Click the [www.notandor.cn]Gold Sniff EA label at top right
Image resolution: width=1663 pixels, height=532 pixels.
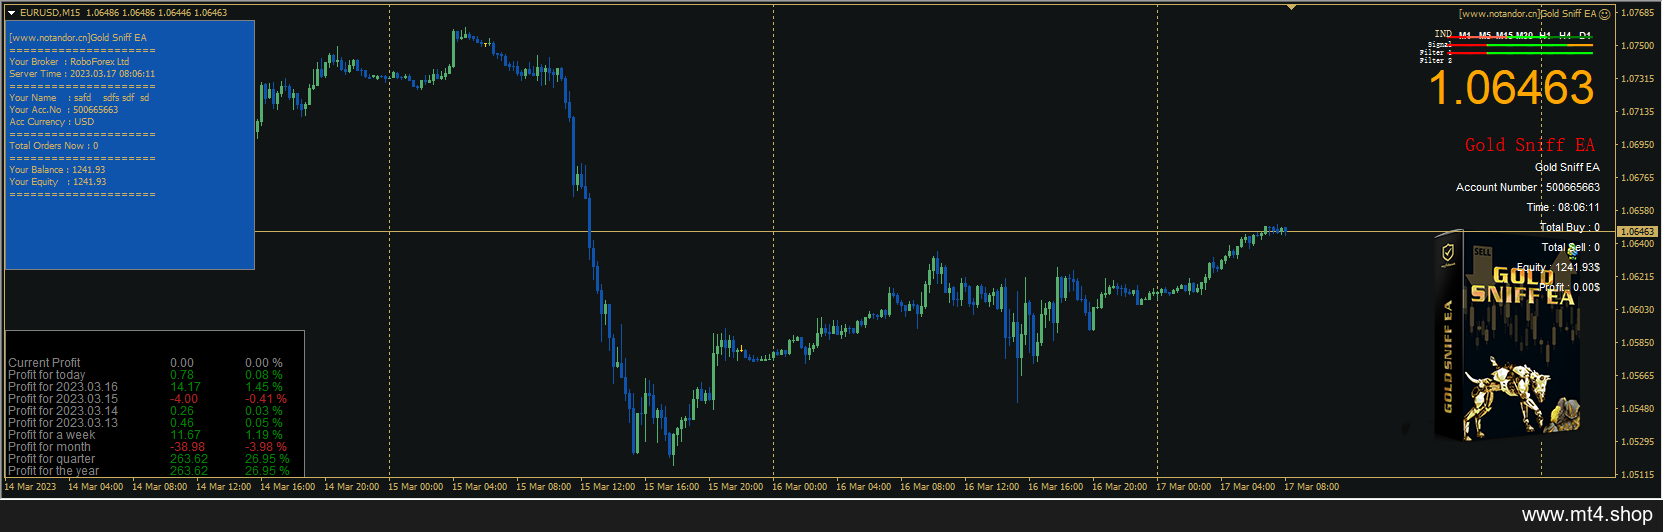(1527, 14)
